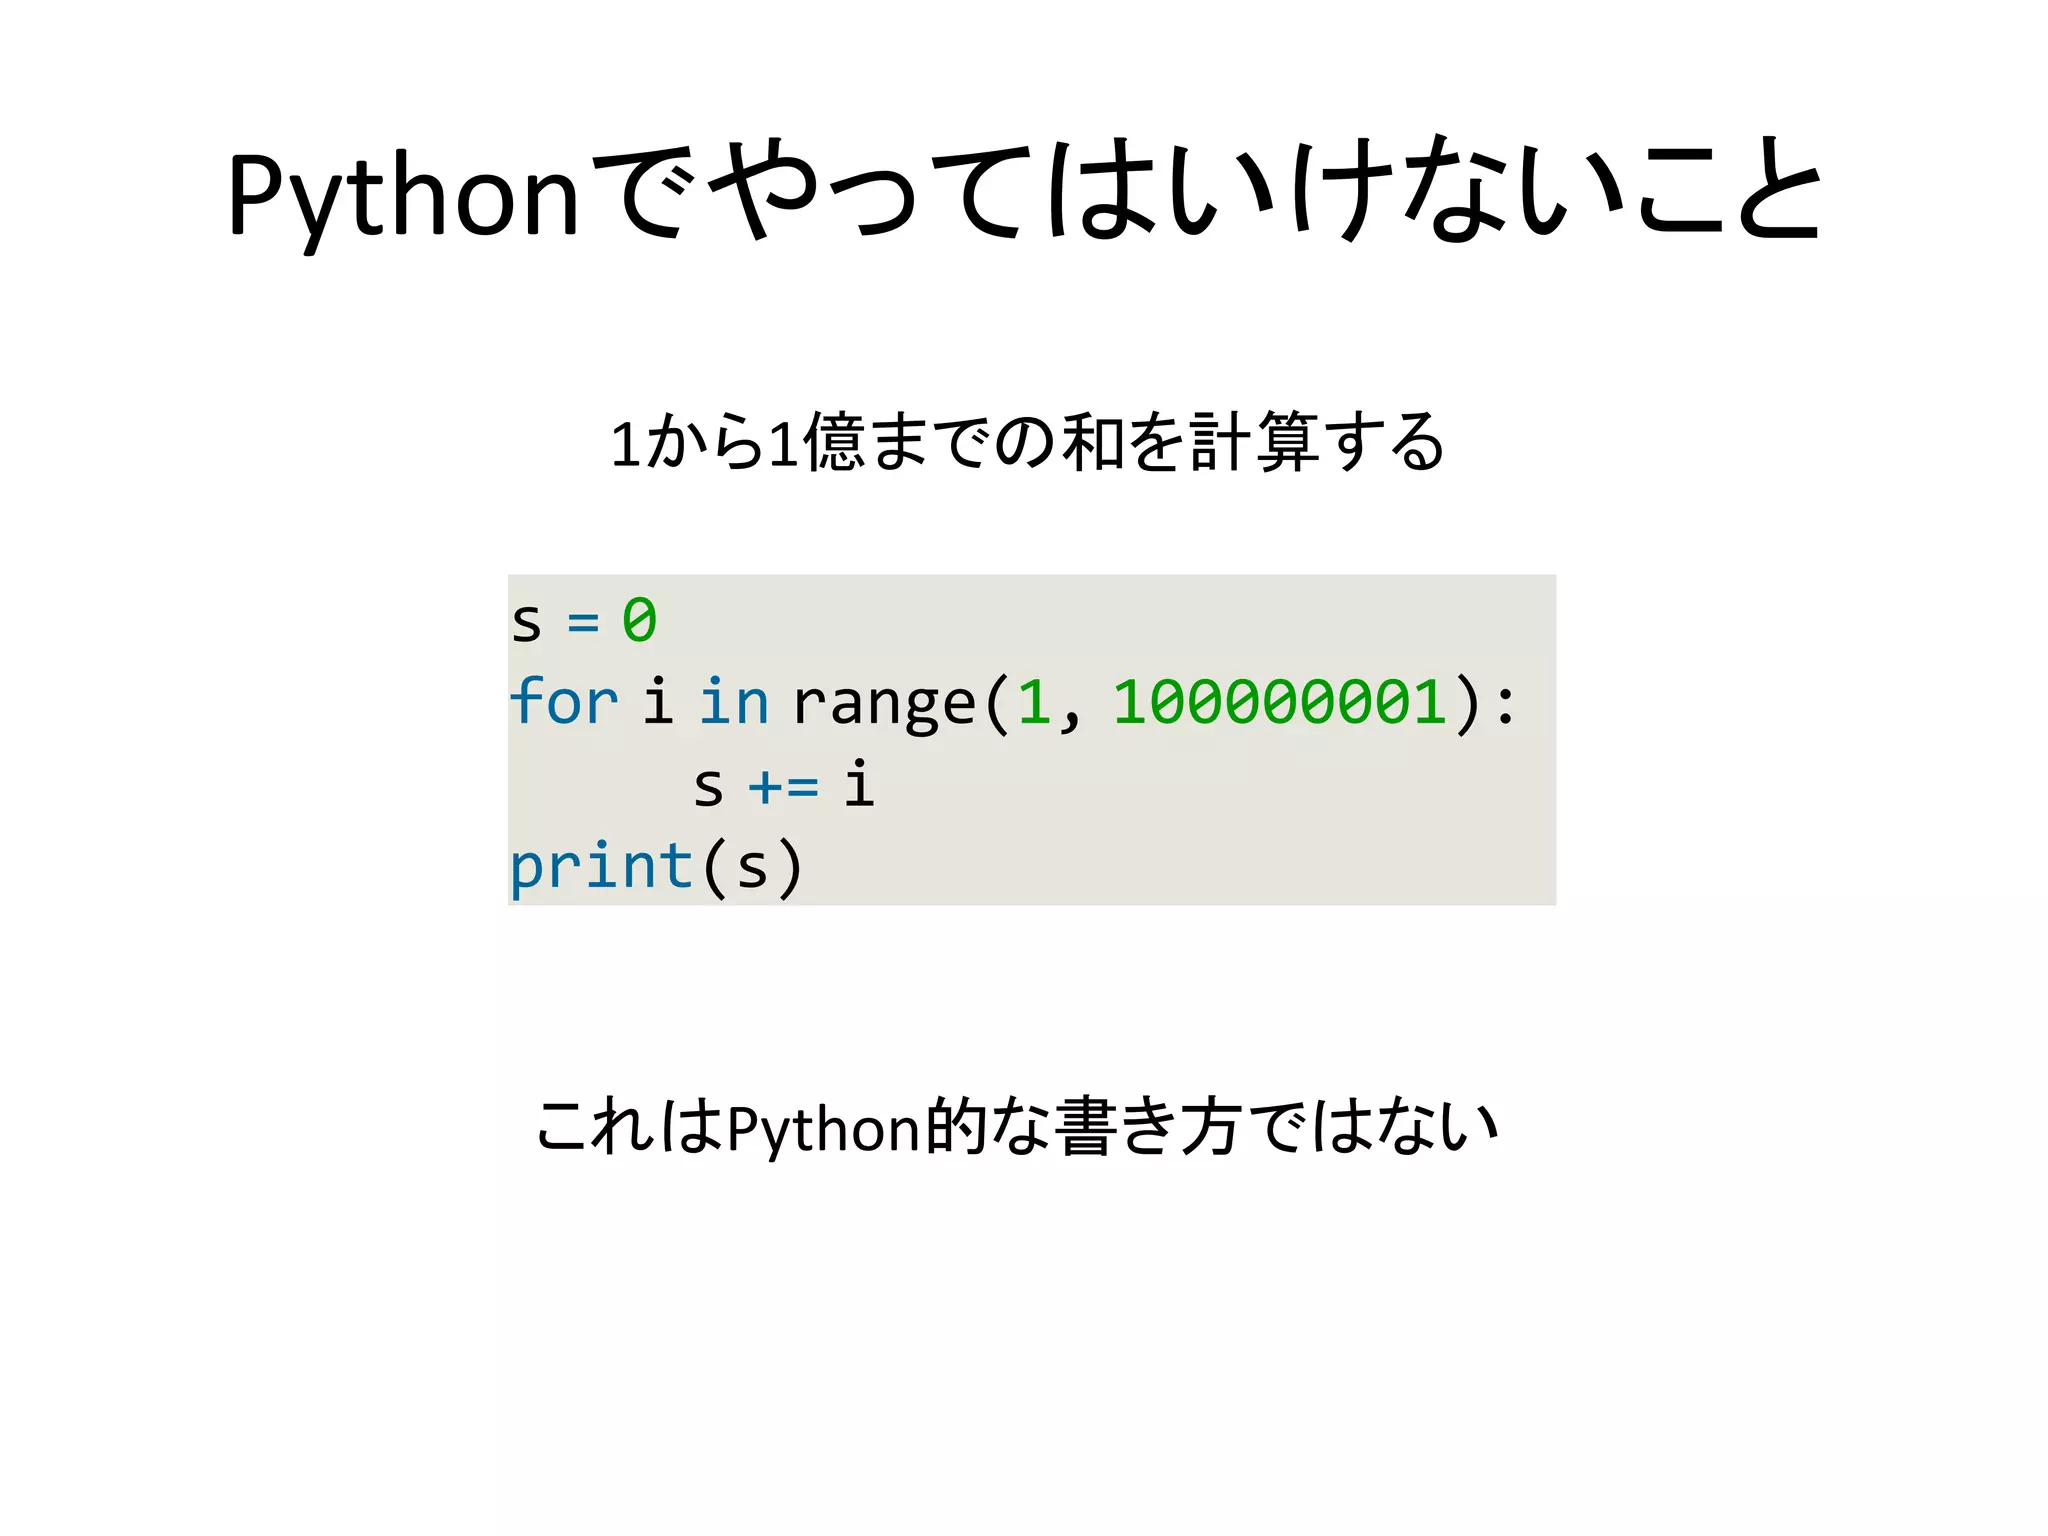Viewport: 2048px width, 1536px height.
Task: Click the subtitle '1から1億までの和を計算する'
Action: pos(1027,441)
